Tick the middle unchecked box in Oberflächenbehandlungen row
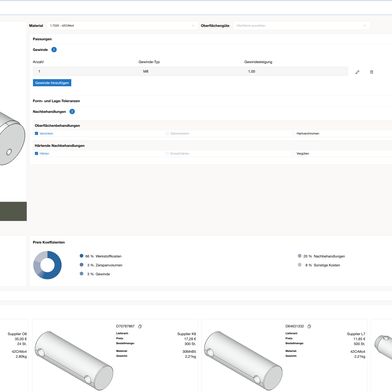The width and height of the screenshot is (392, 392). [167, 133]
